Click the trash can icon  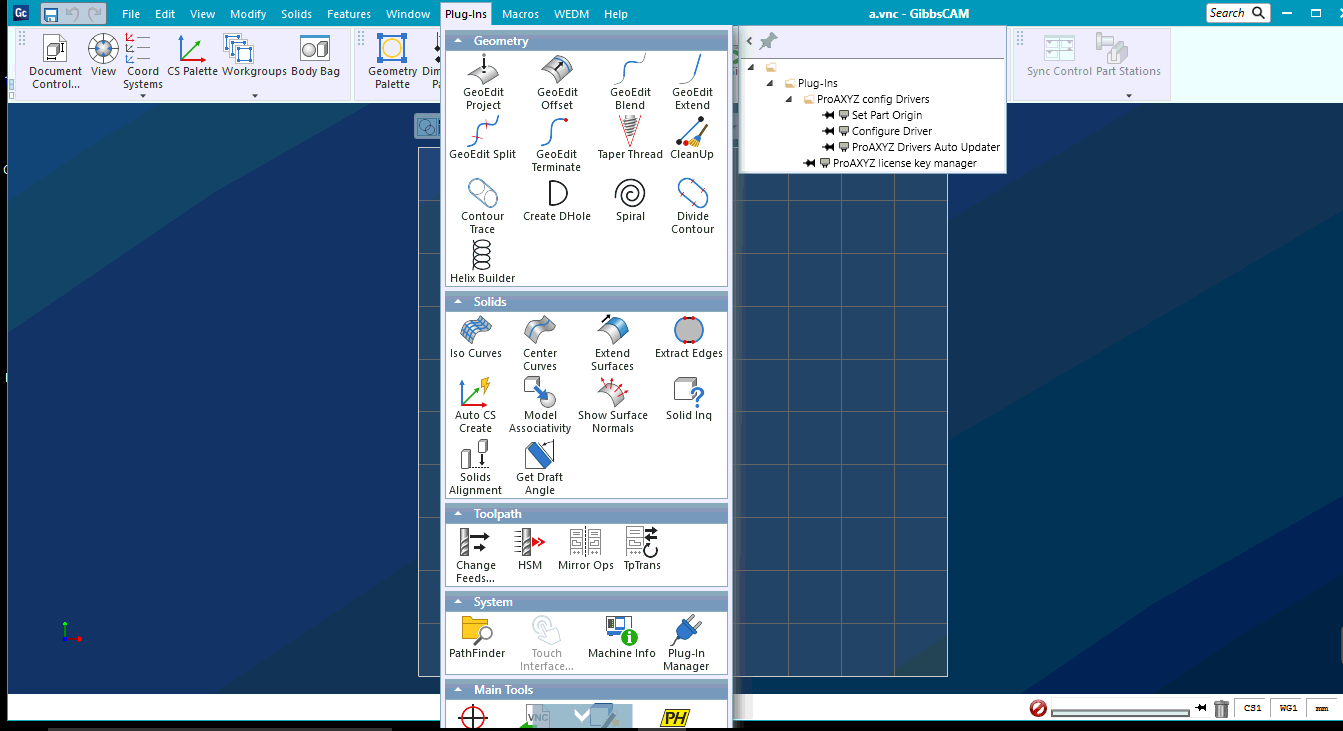(1221, 708)
